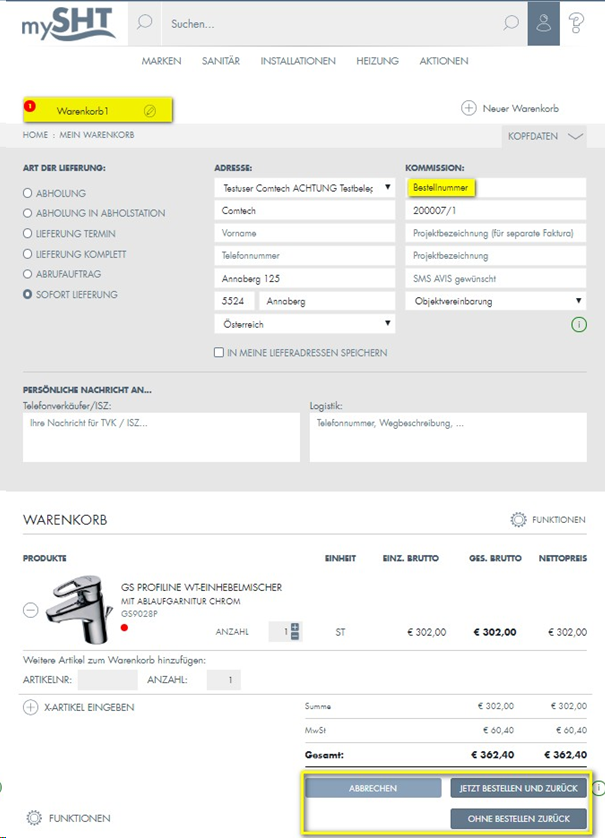Screen dimensions: 605x838
Task: Click the plus icon for Neuer Warenkorb
Action: point(469,108)
